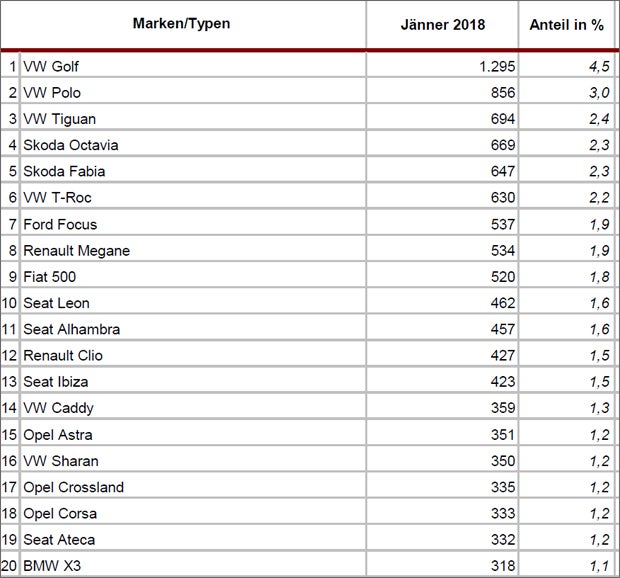Click the Renault Megane entry

[x=76, y=250]
